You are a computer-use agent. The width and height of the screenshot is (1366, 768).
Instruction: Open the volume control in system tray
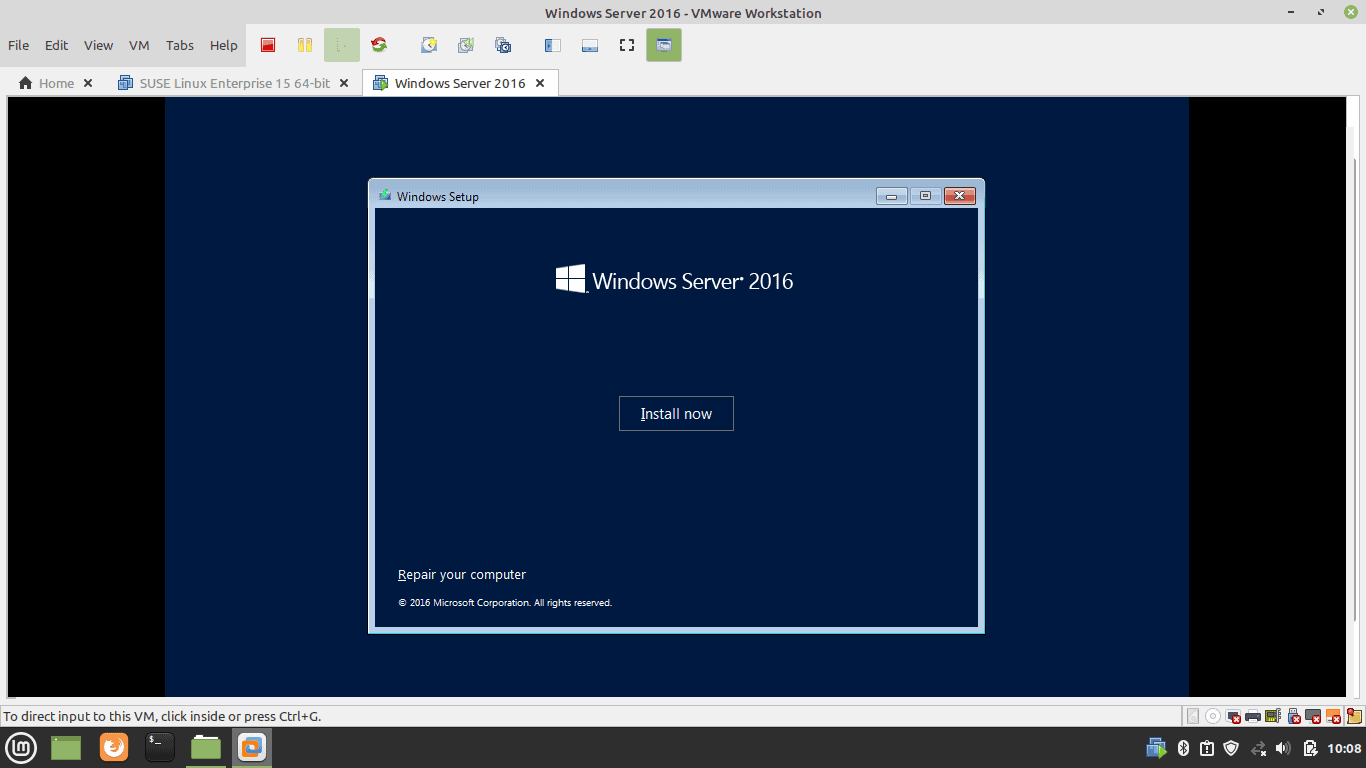(x=1284, y=748)
